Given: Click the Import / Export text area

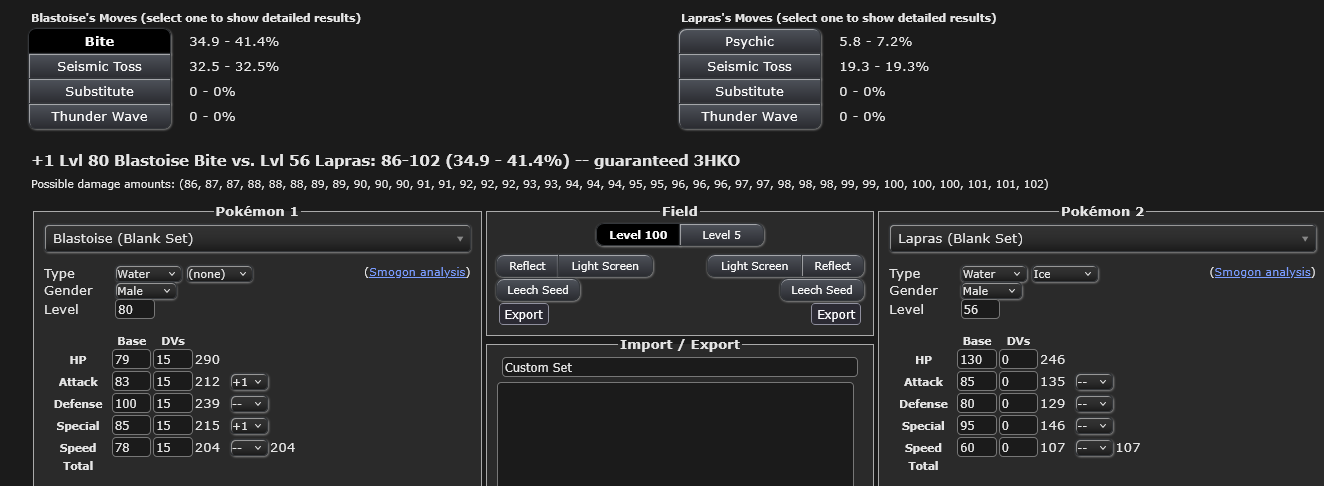Looking at the screenshot, I should (x=676, y=434).
